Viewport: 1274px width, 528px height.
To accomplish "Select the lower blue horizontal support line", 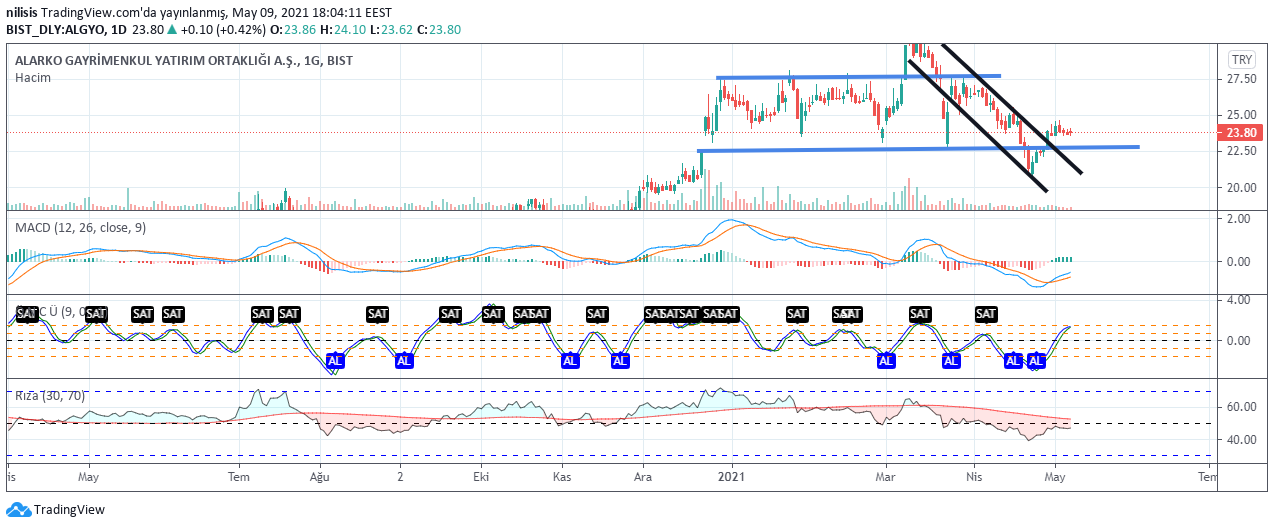I will tap(918, 149).
